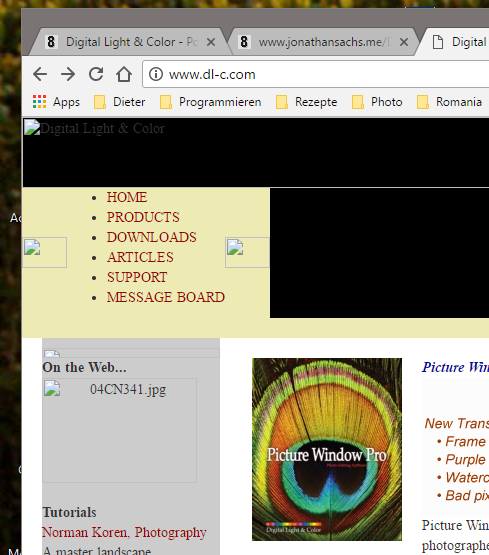Screen dimensions: 489x555
Task: Open the MESSAGE BOARD link
Action: pos(166,297)
